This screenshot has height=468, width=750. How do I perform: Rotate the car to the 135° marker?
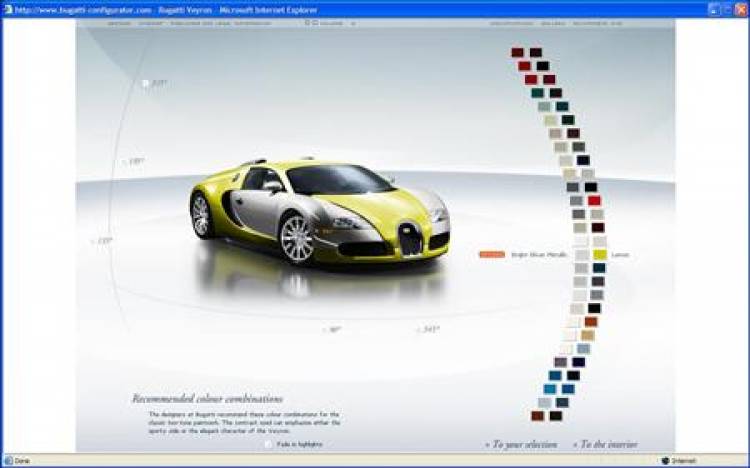[x=102, y=241]
